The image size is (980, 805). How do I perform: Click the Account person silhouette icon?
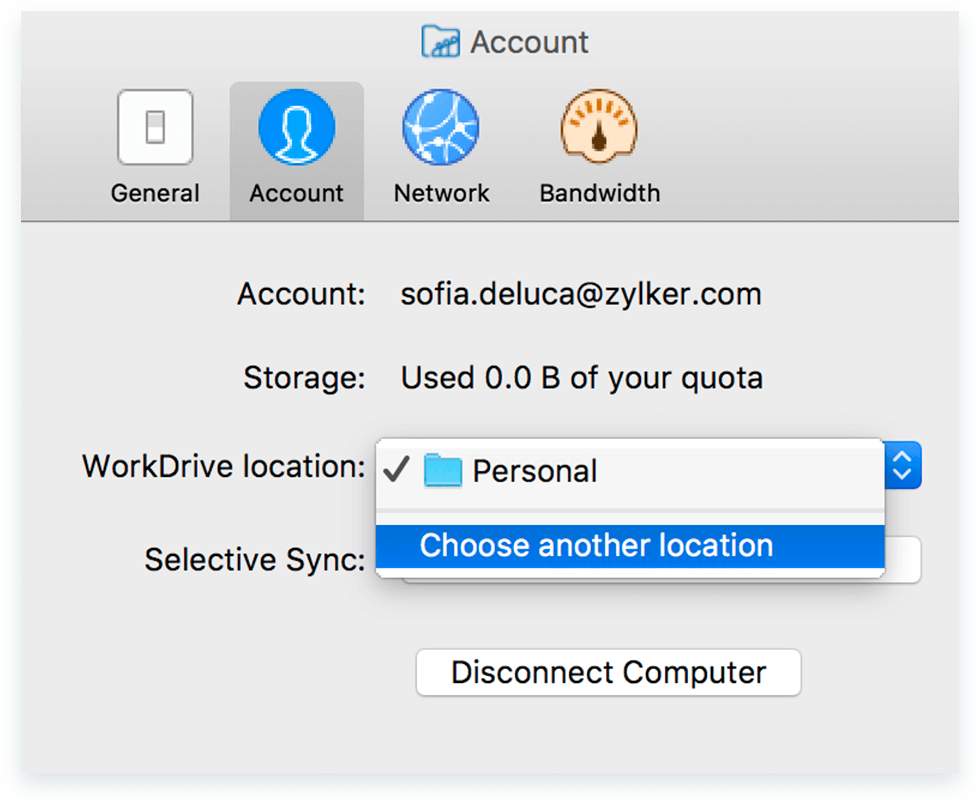pyautogui.click(x=296, y=127)
